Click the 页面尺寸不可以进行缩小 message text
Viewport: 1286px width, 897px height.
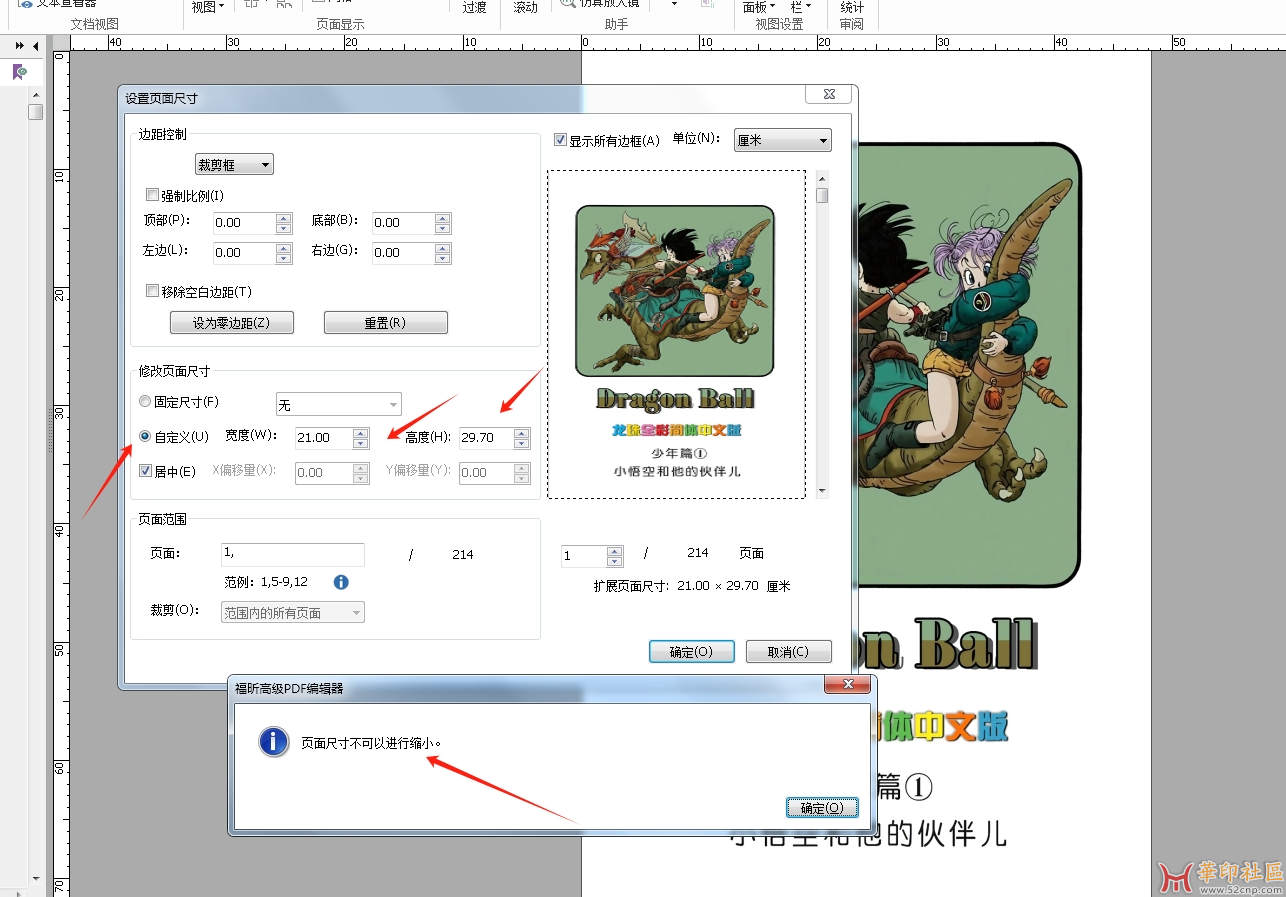pyautogui.click(x=371, y=743)
